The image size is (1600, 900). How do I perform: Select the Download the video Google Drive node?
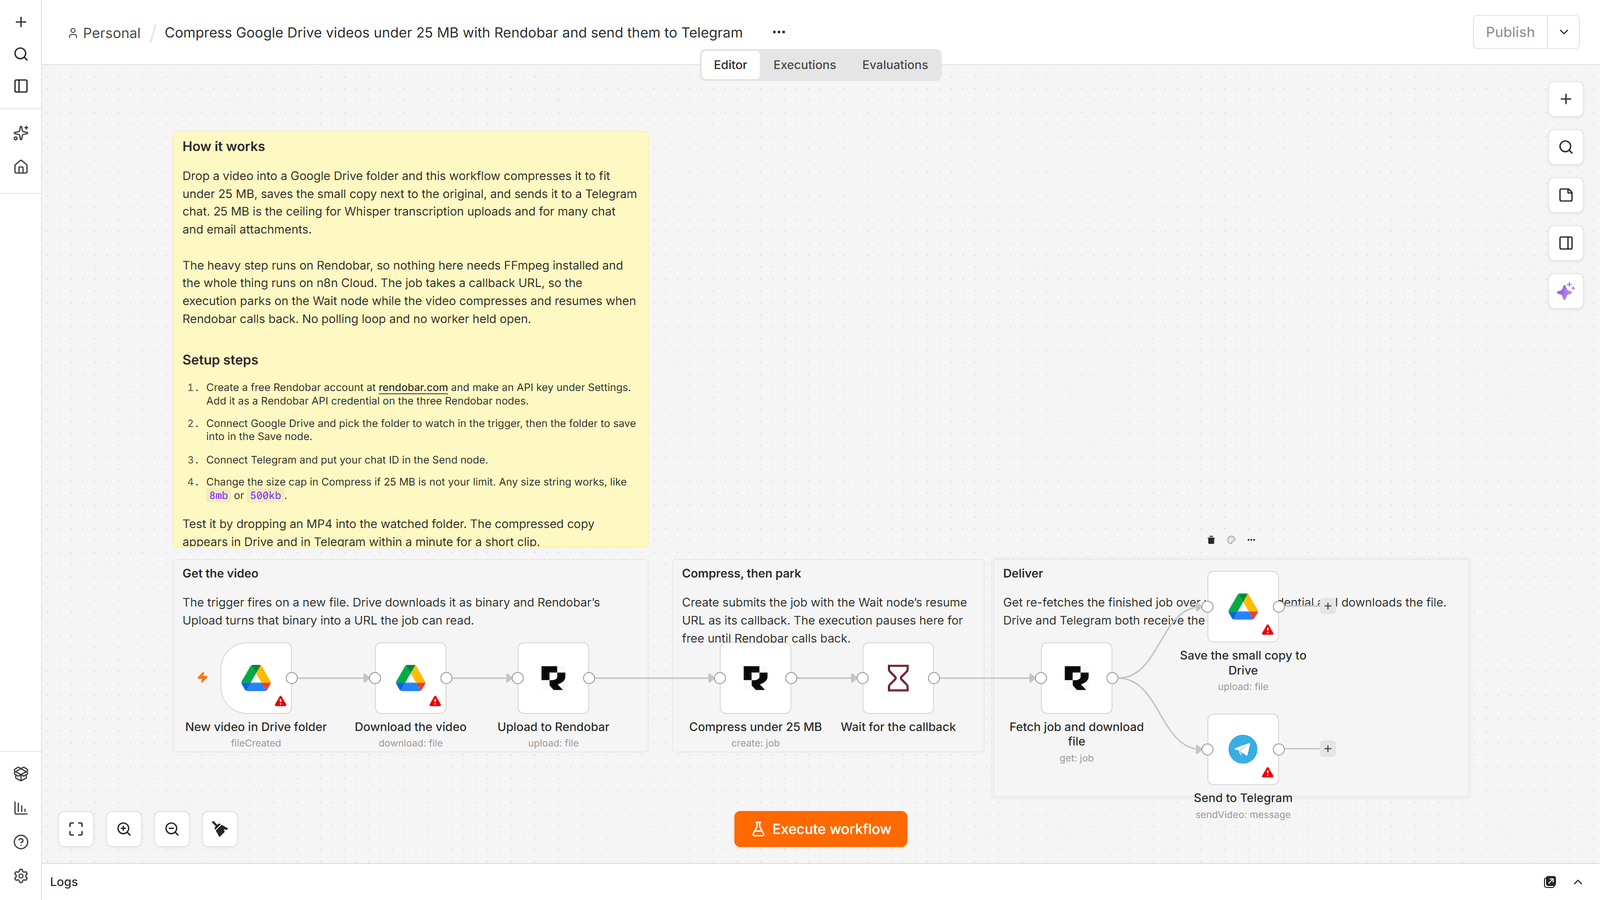(x=411, y=678)
